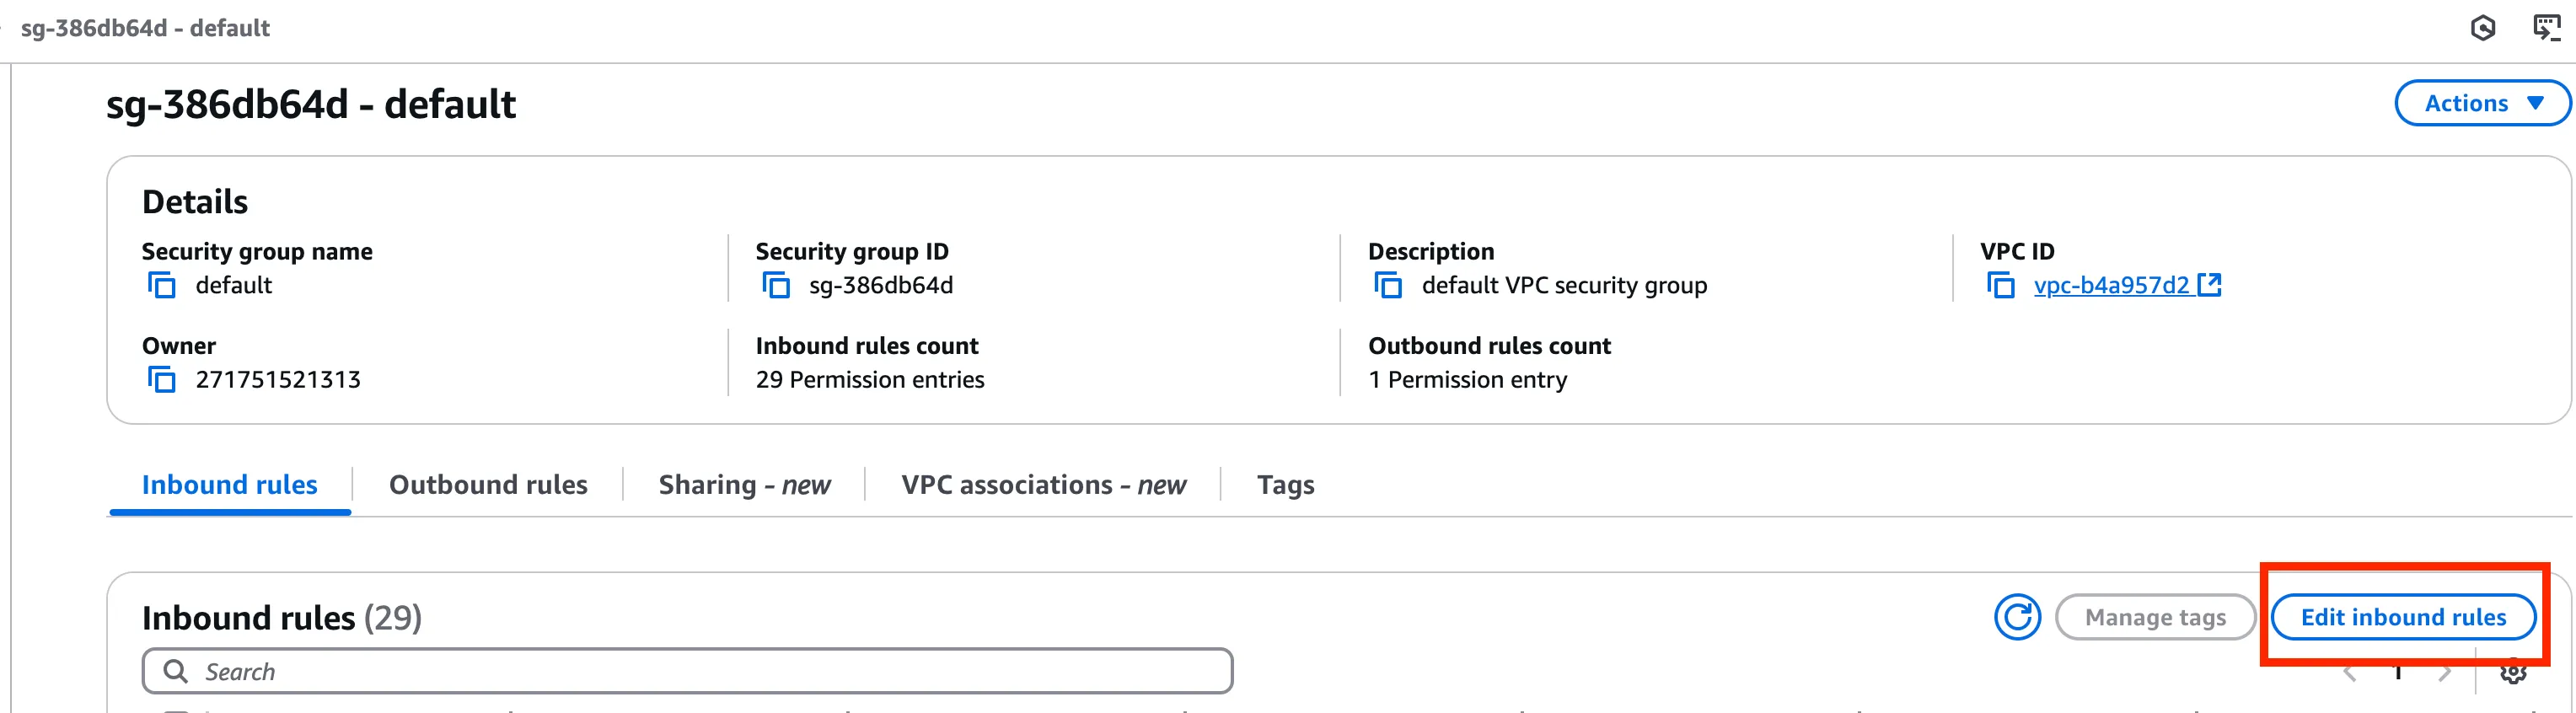Click the 'Details' panel heading
The height and width of the screenshot is (713, 2576).
pyautogui.click(x=195, y=202)
